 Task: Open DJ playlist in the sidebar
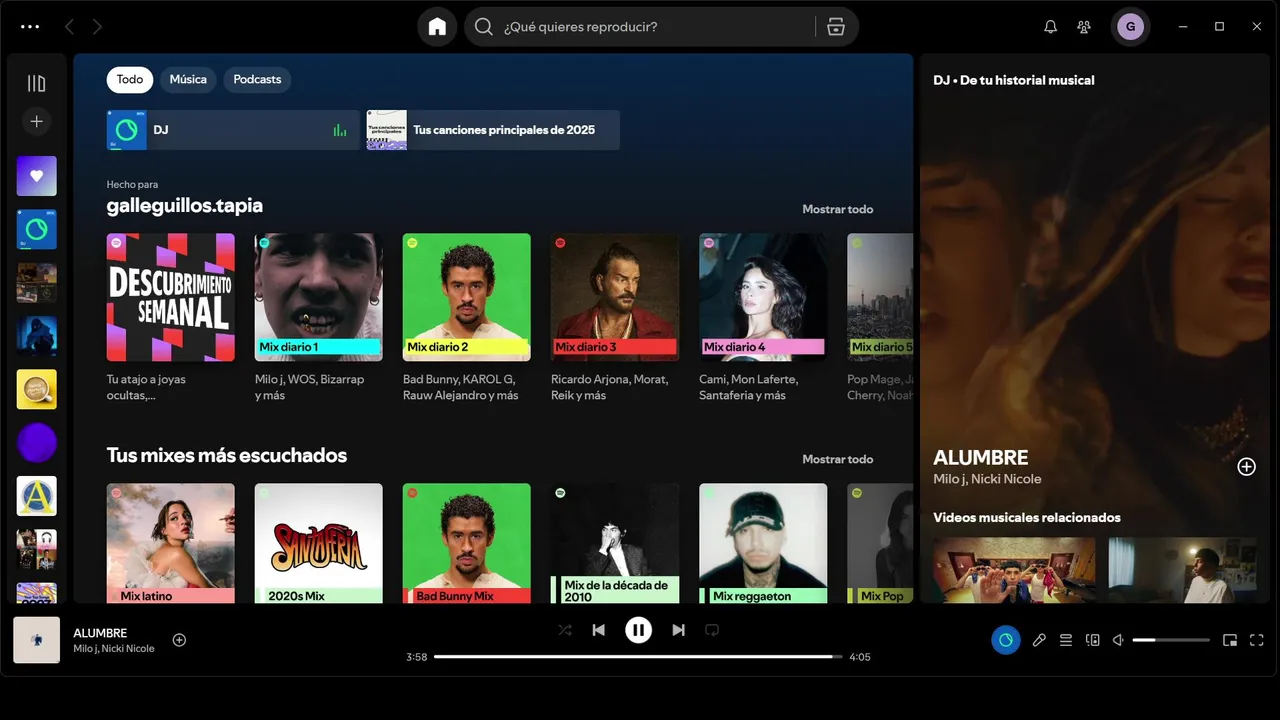click(x=37, y=230)
